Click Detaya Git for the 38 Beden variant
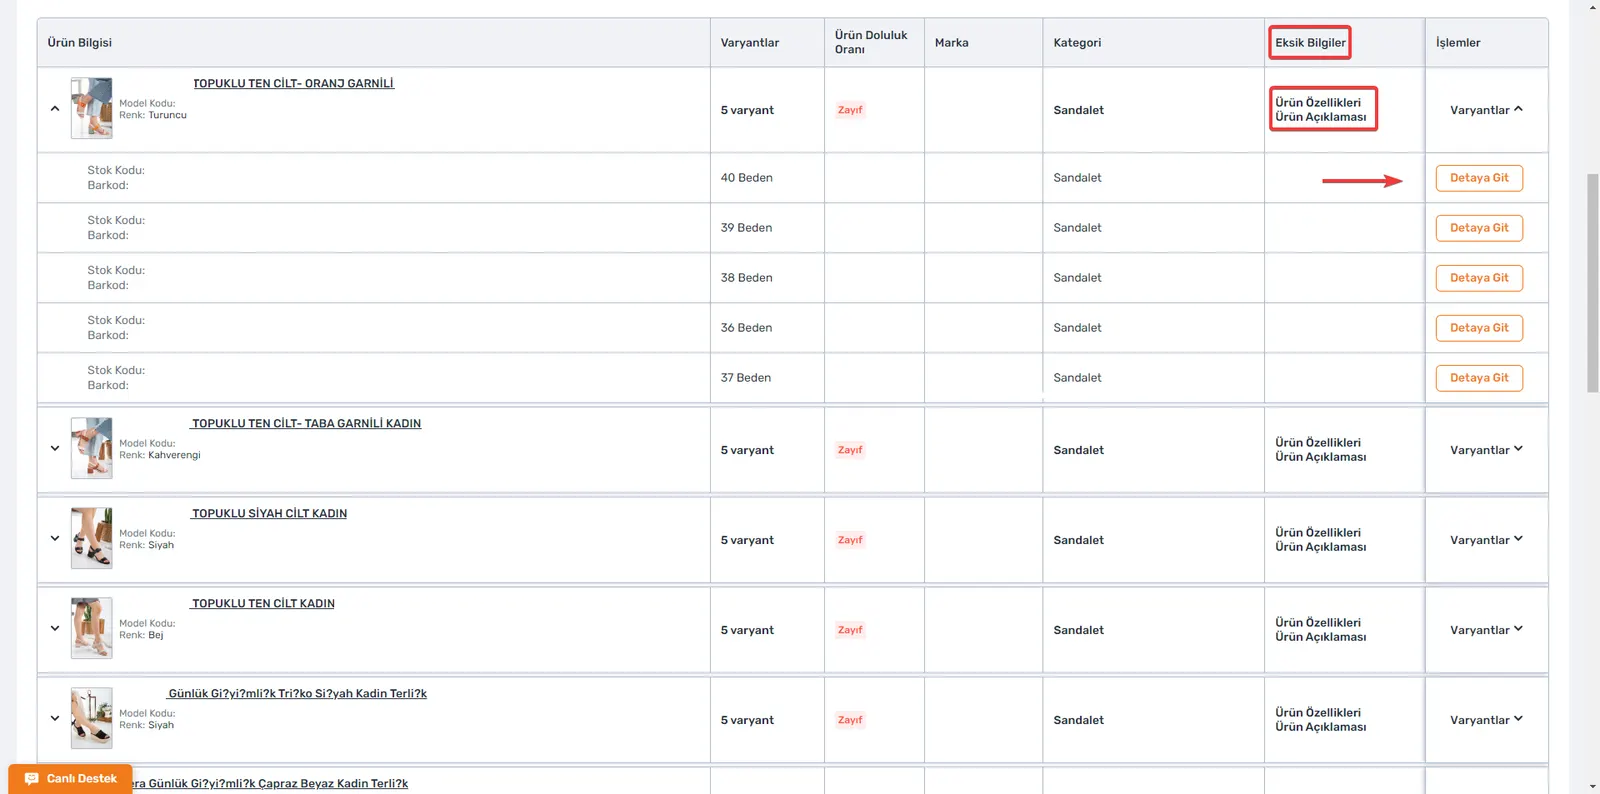The width and height of the screenshot is (1600, 794). point(1479,278)
